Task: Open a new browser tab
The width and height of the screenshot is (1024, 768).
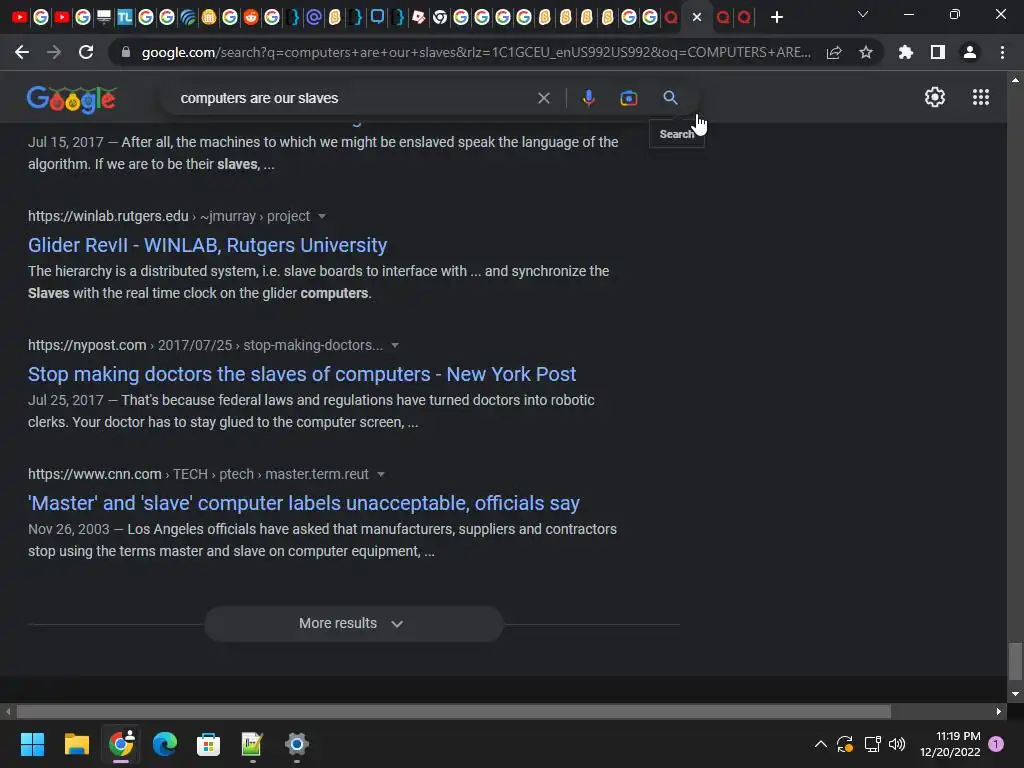Action: coord(776,17)
